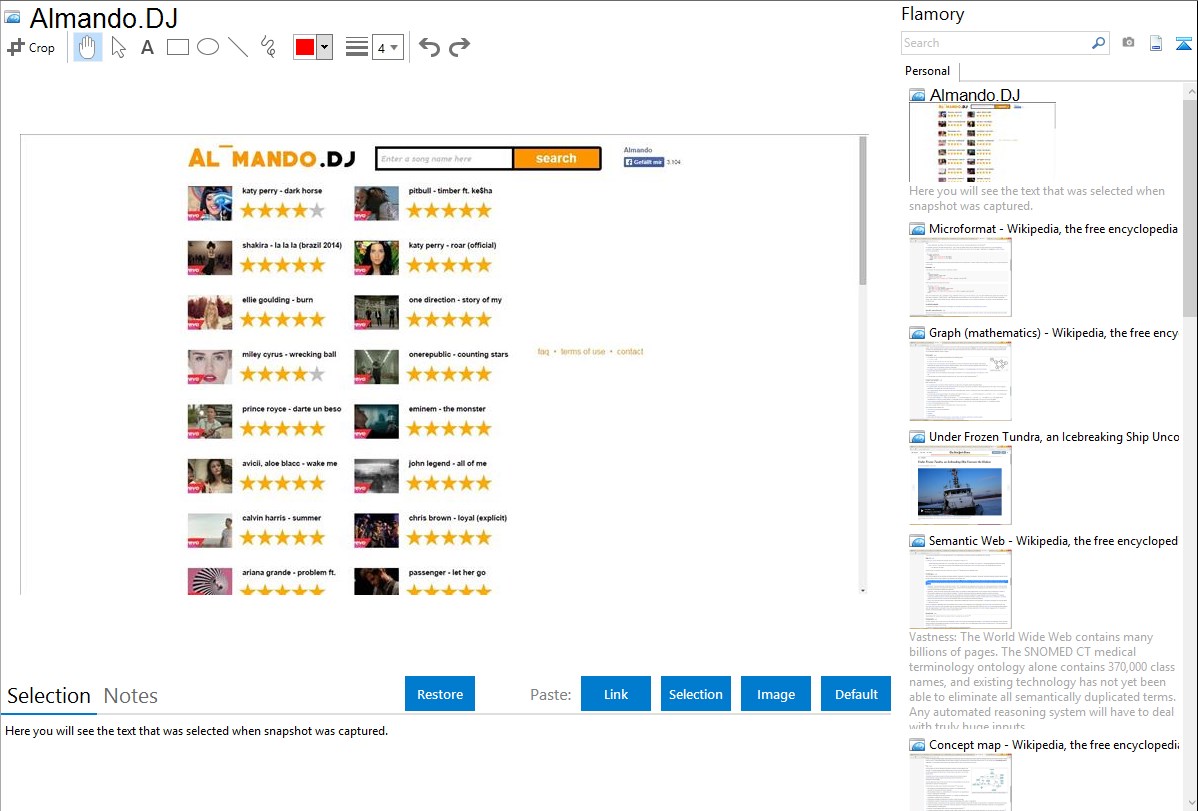Click miley cyrus - wrecking ball title

tap(289, 355)
